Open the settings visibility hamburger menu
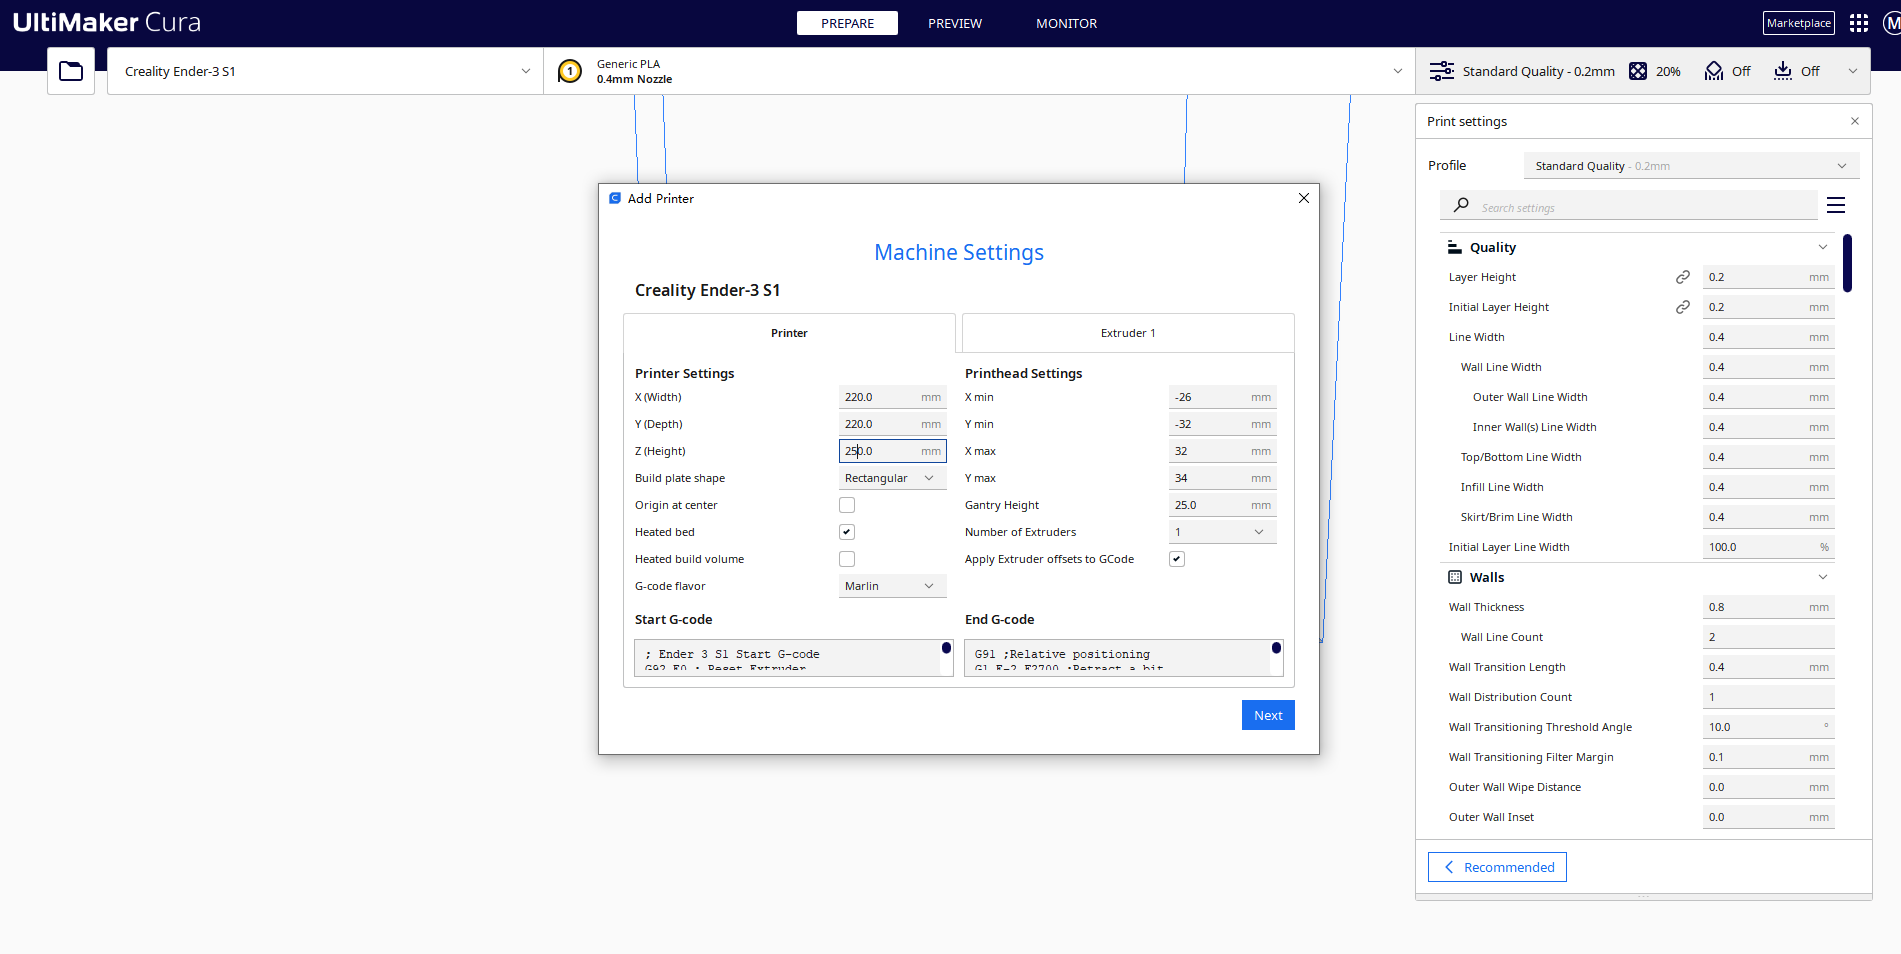 coord(1836,205)
